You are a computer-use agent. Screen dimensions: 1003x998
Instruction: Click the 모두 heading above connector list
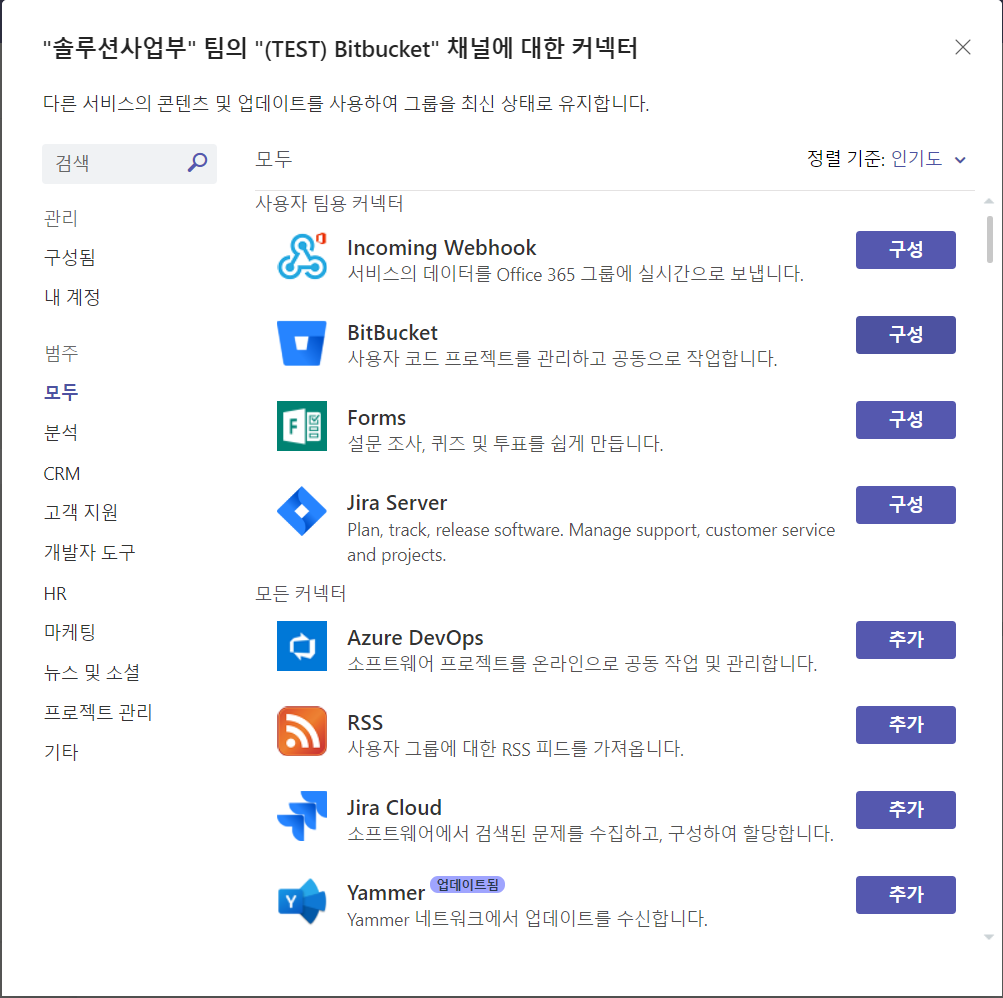[x=273, y=159]
